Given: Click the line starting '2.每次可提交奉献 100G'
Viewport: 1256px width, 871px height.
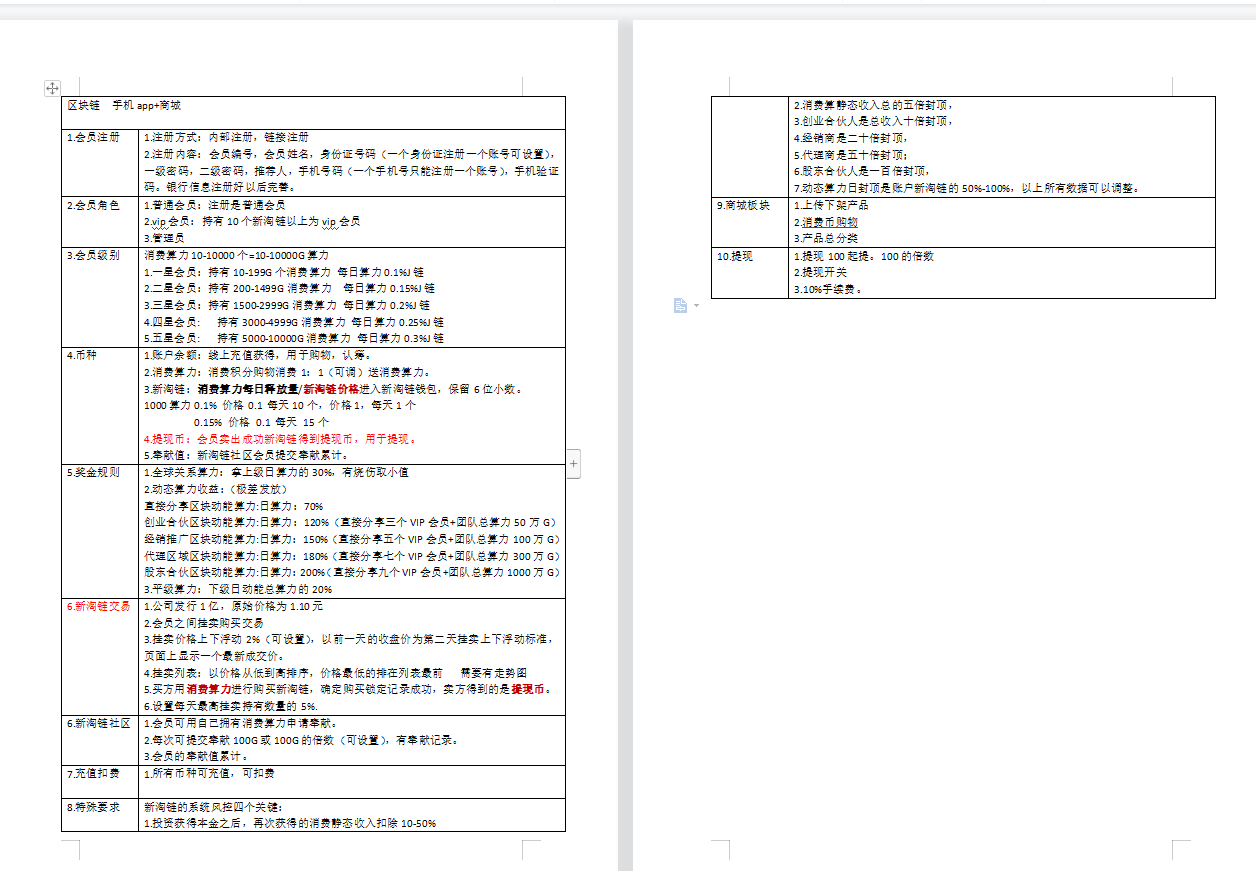Looking at the screenshot, I should coord(303,740).
